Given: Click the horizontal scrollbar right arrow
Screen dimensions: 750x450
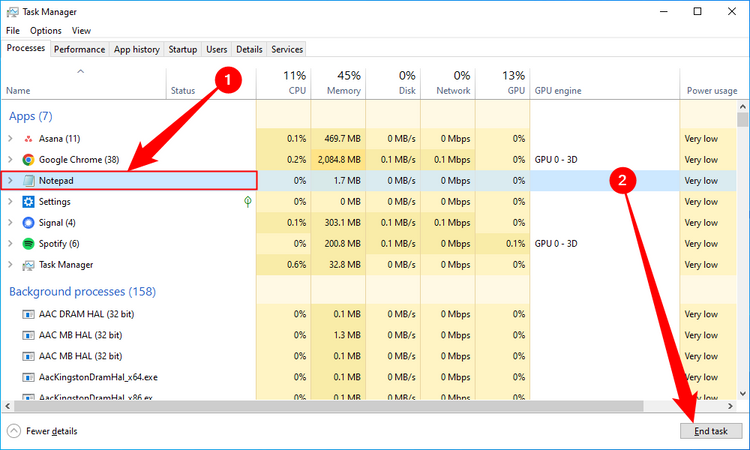Looking at the screenshot, I should 730,406.
